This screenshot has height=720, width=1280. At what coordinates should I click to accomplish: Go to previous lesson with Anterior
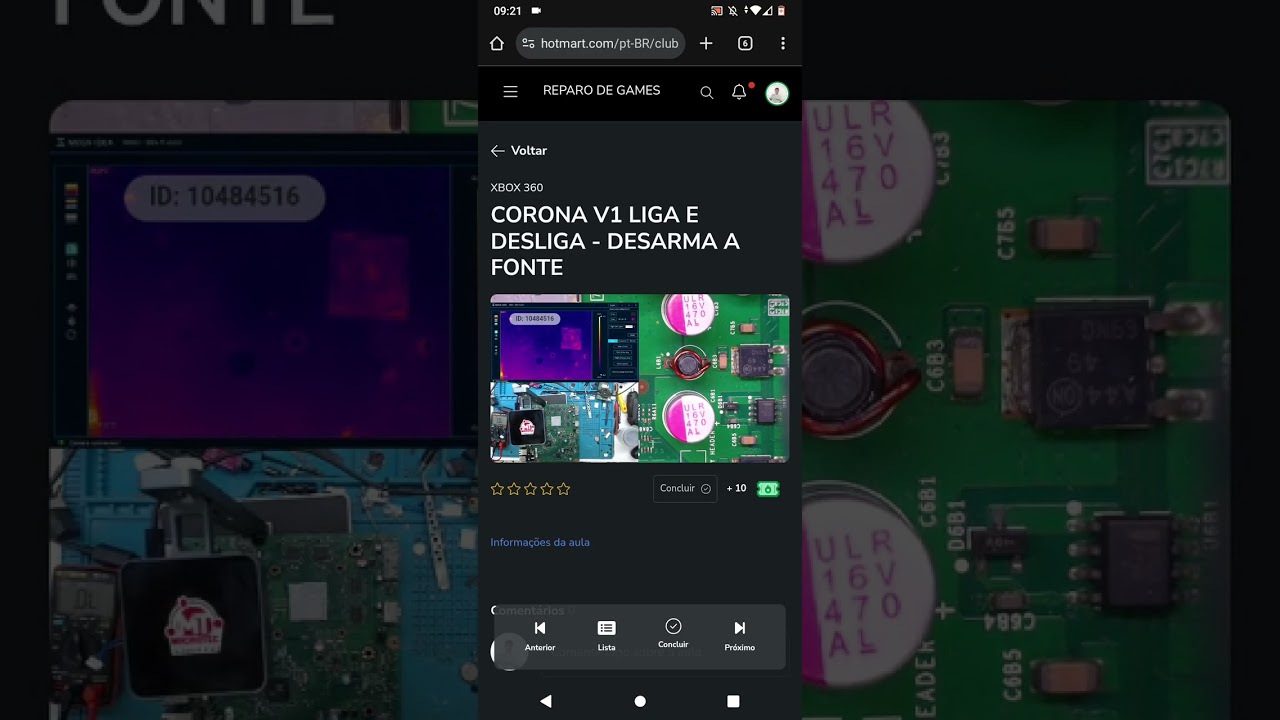tap(540, 635)
